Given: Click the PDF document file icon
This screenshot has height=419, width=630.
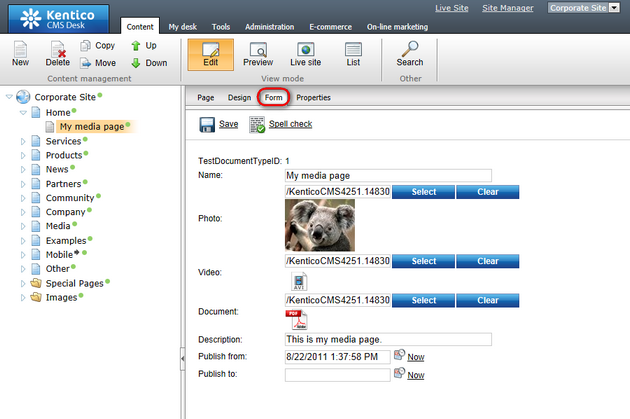Looking at the screenshot, I should click(x=297, y=320).
